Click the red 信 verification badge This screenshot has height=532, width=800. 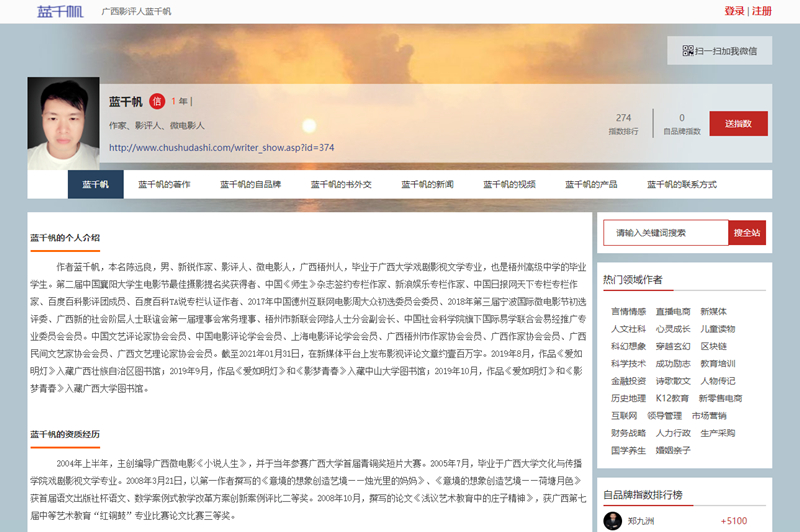(157, 101)
